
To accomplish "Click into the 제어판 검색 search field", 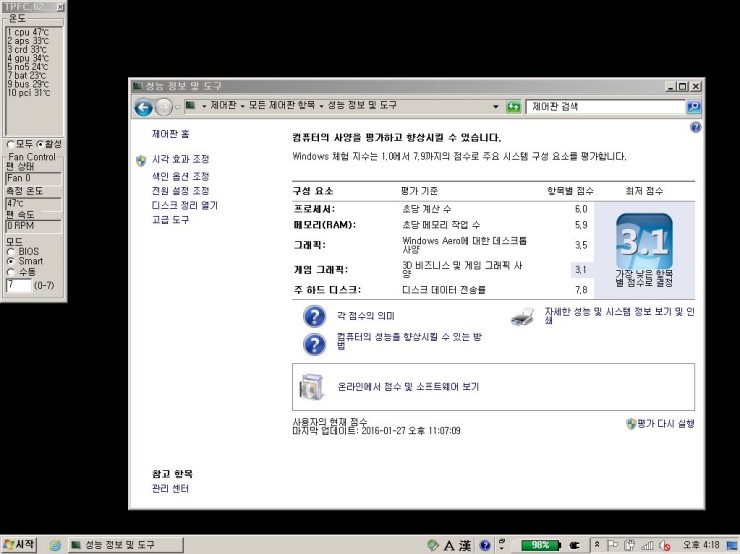I will 605,107.
